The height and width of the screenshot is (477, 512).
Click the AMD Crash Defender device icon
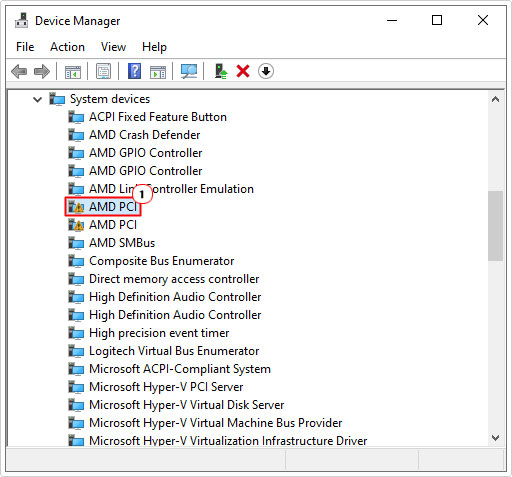click(76, 135)
